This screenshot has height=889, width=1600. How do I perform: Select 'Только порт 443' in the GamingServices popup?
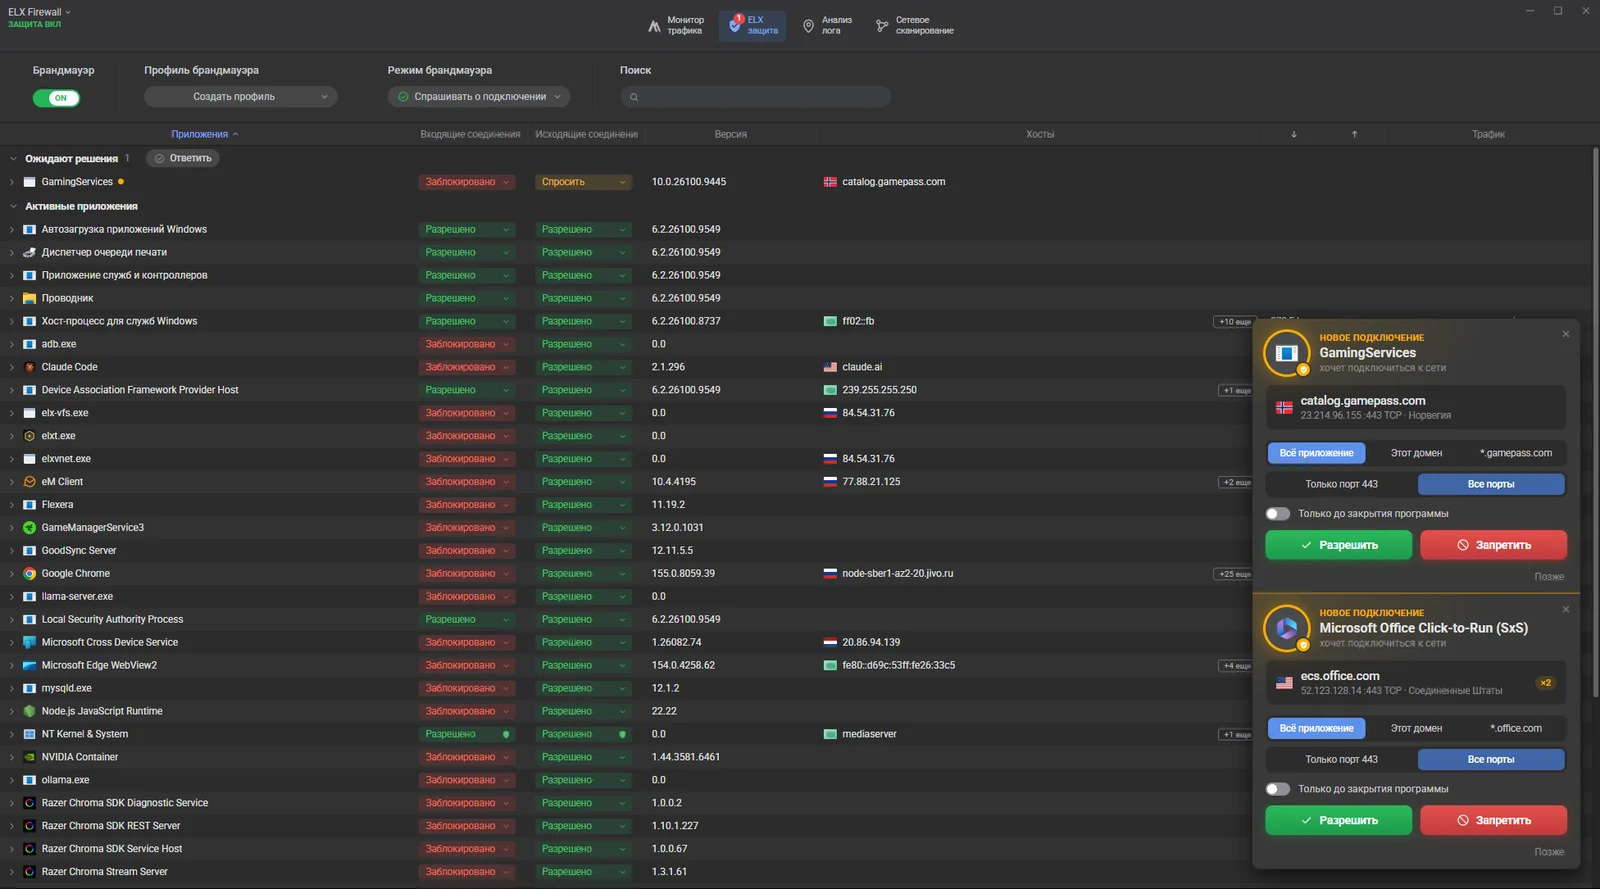pos(1341,484)
